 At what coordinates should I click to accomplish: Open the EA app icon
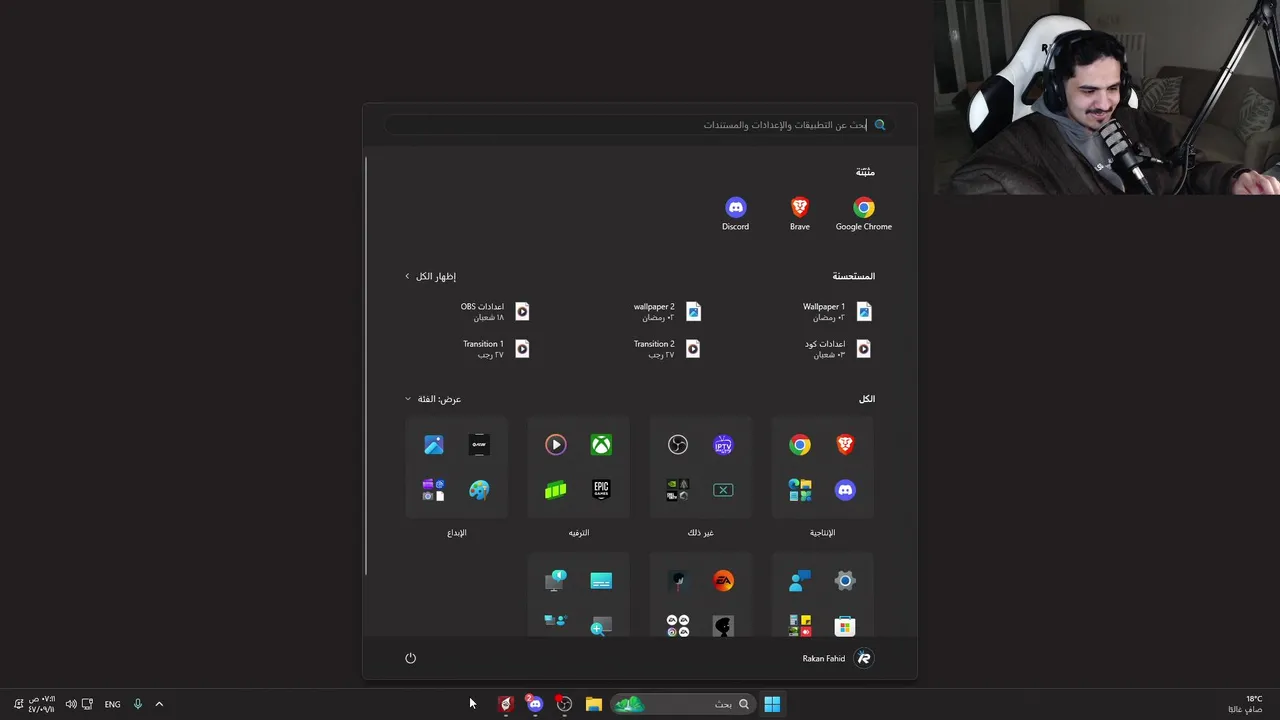click(x=723, y=581)
